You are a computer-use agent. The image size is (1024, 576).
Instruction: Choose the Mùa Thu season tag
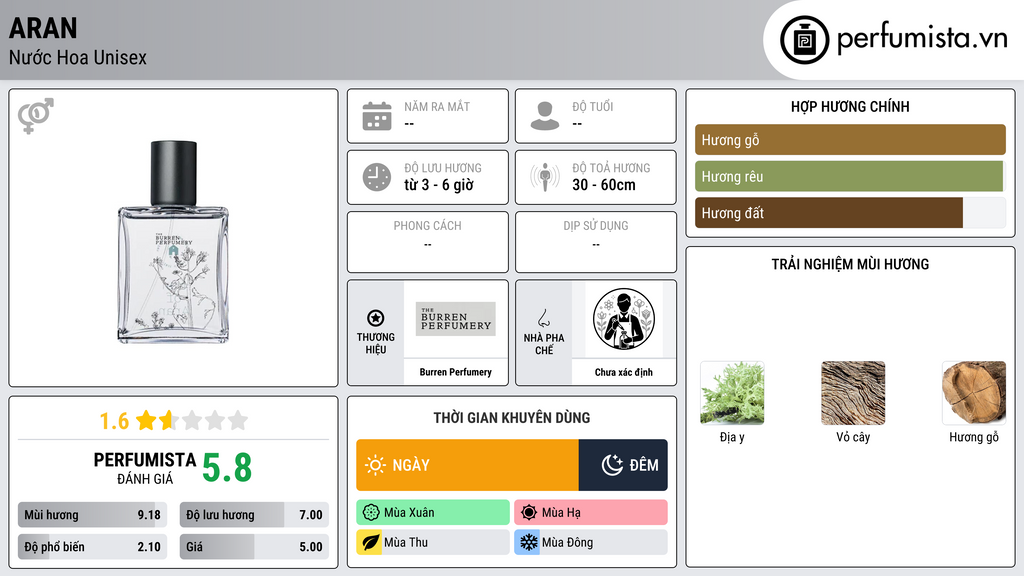point(433,542)
